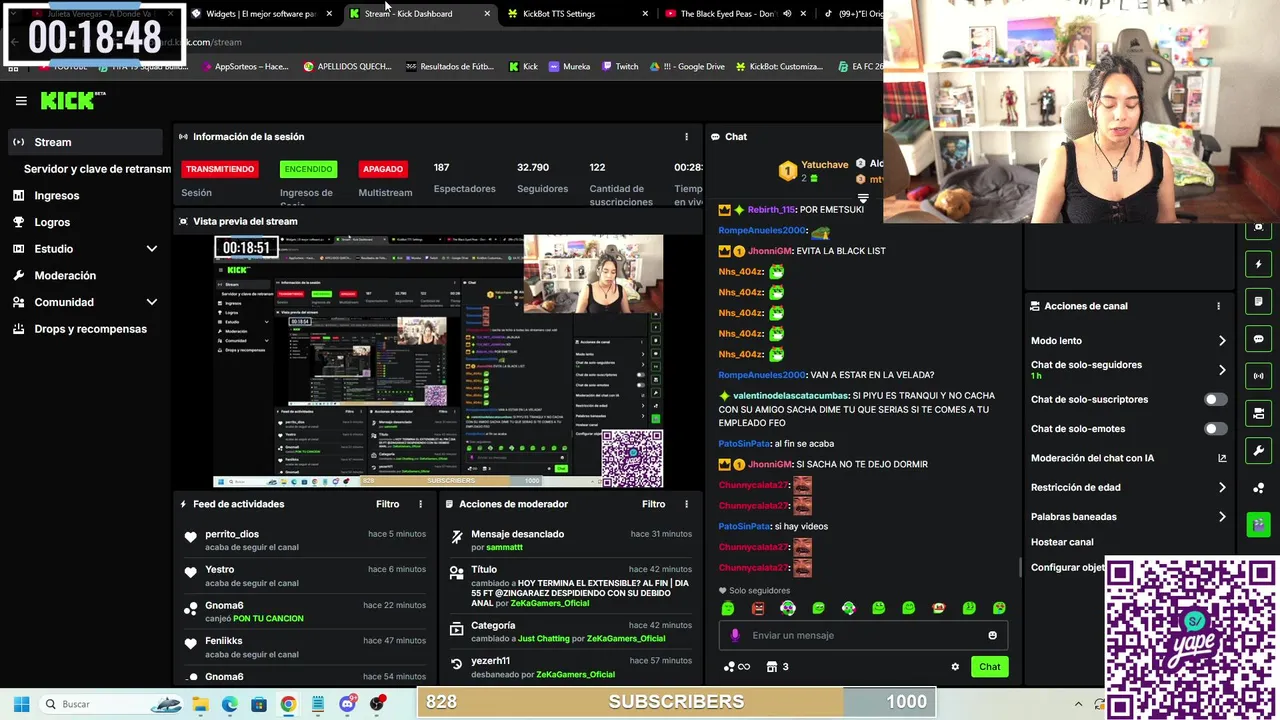Click the ENCENDIDO status badge
1280x720 pixels.
point(308,169)
